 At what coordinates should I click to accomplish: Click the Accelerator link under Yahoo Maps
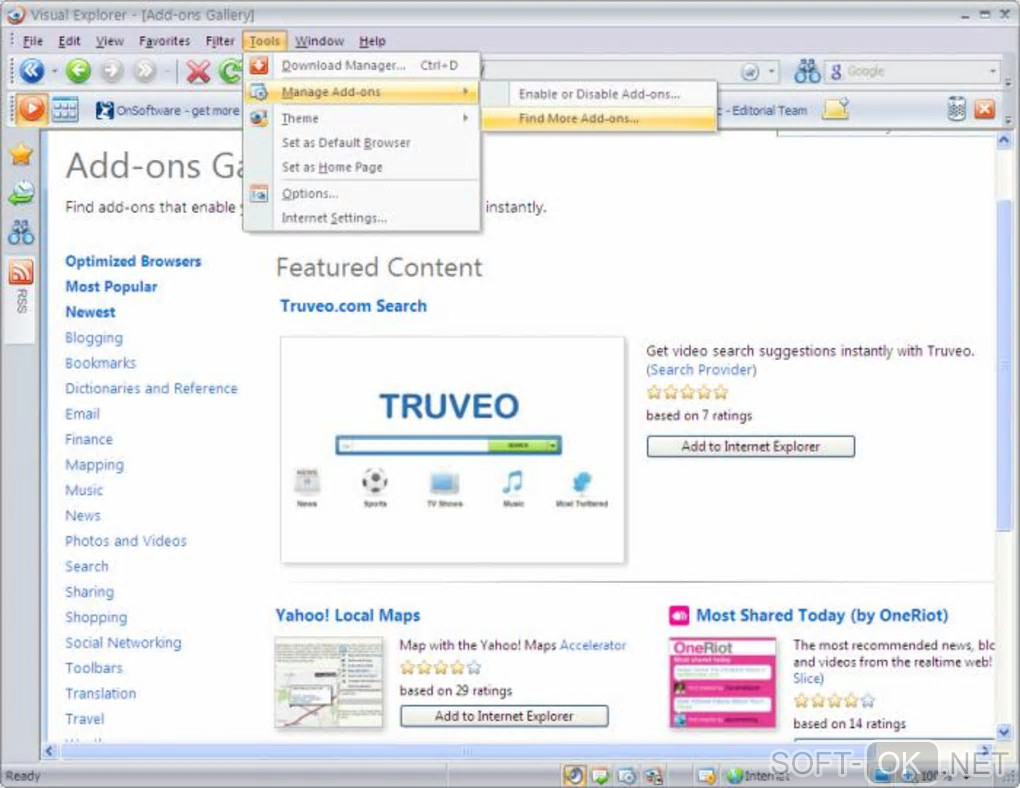[x=593, y=645]
